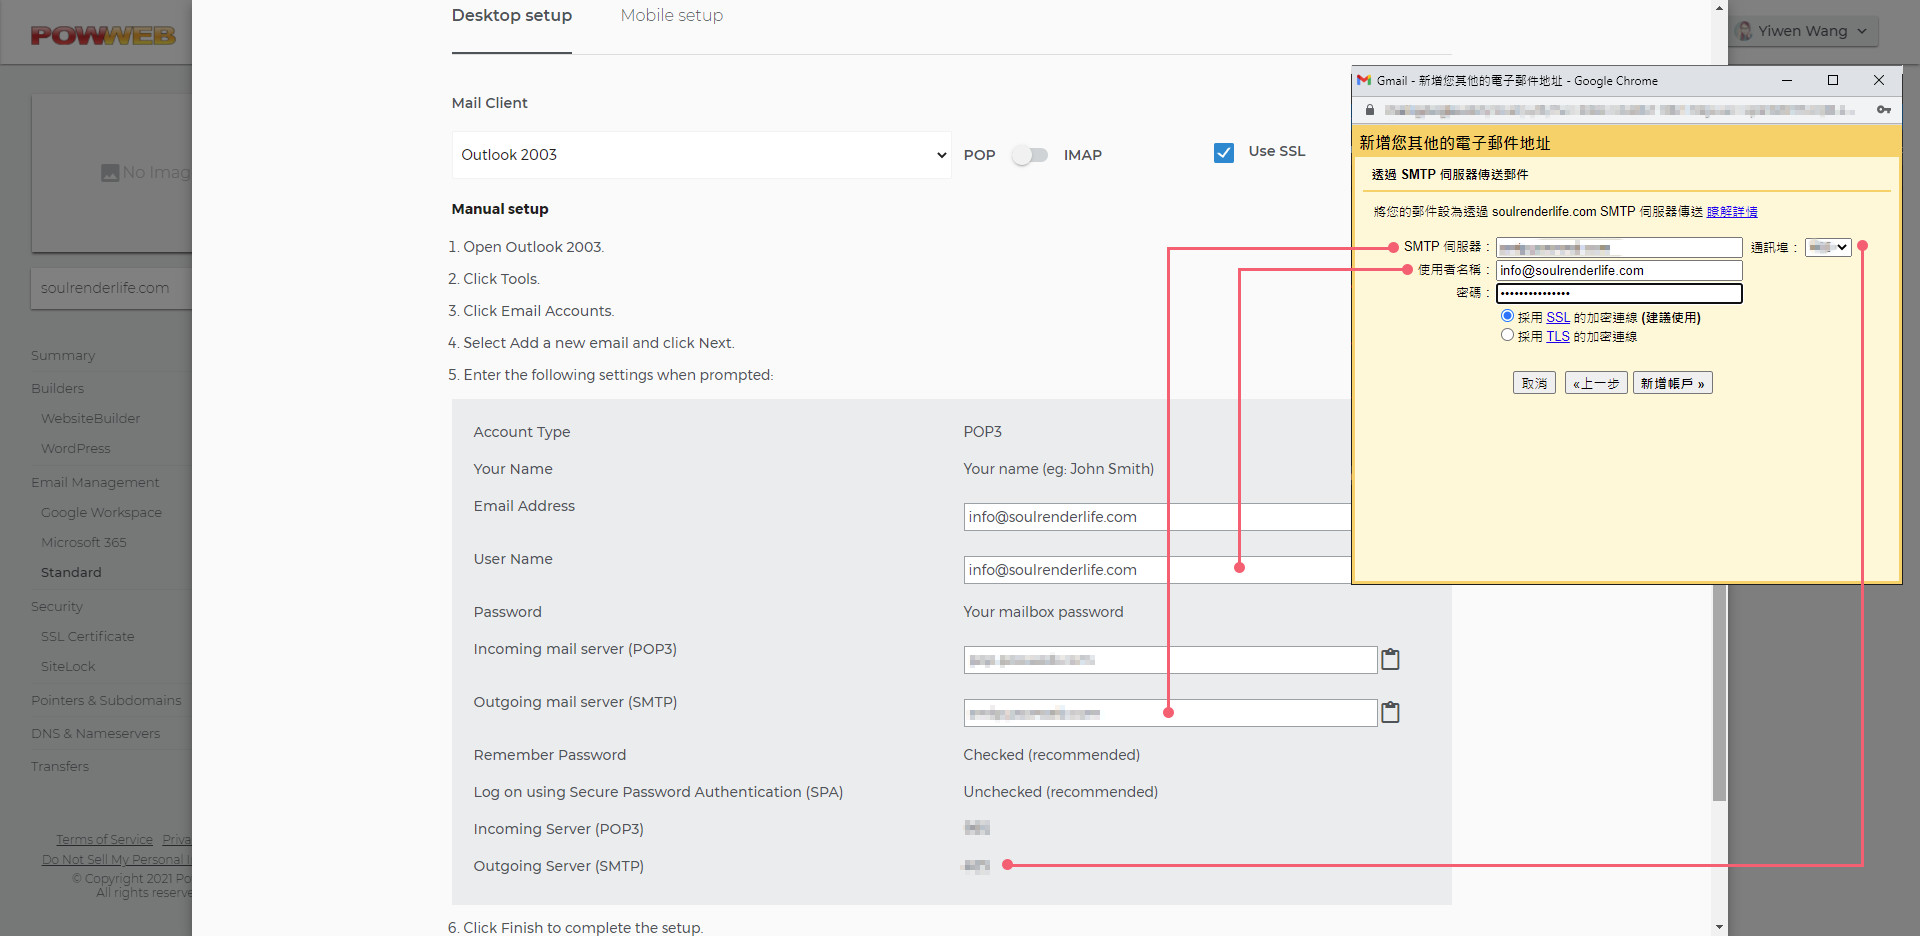Open the port dropdown in Gmail popup

point(1828,247)
